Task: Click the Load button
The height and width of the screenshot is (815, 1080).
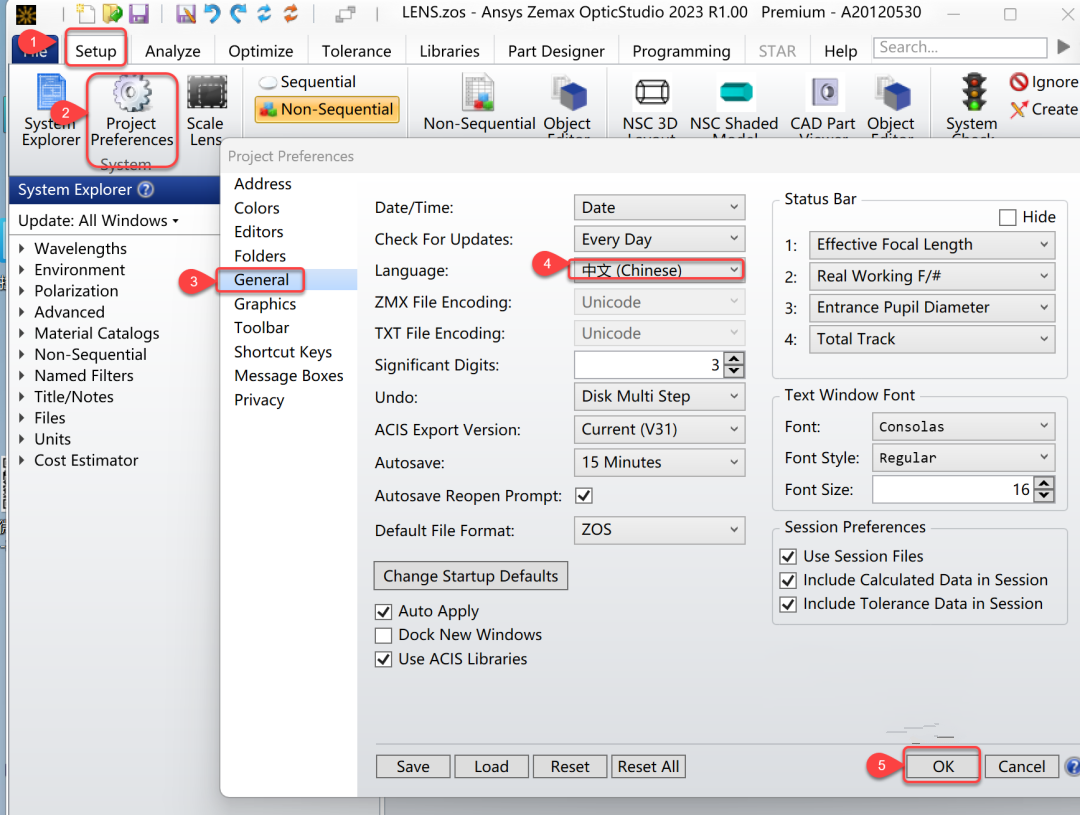Action: (x=492, y=767)
